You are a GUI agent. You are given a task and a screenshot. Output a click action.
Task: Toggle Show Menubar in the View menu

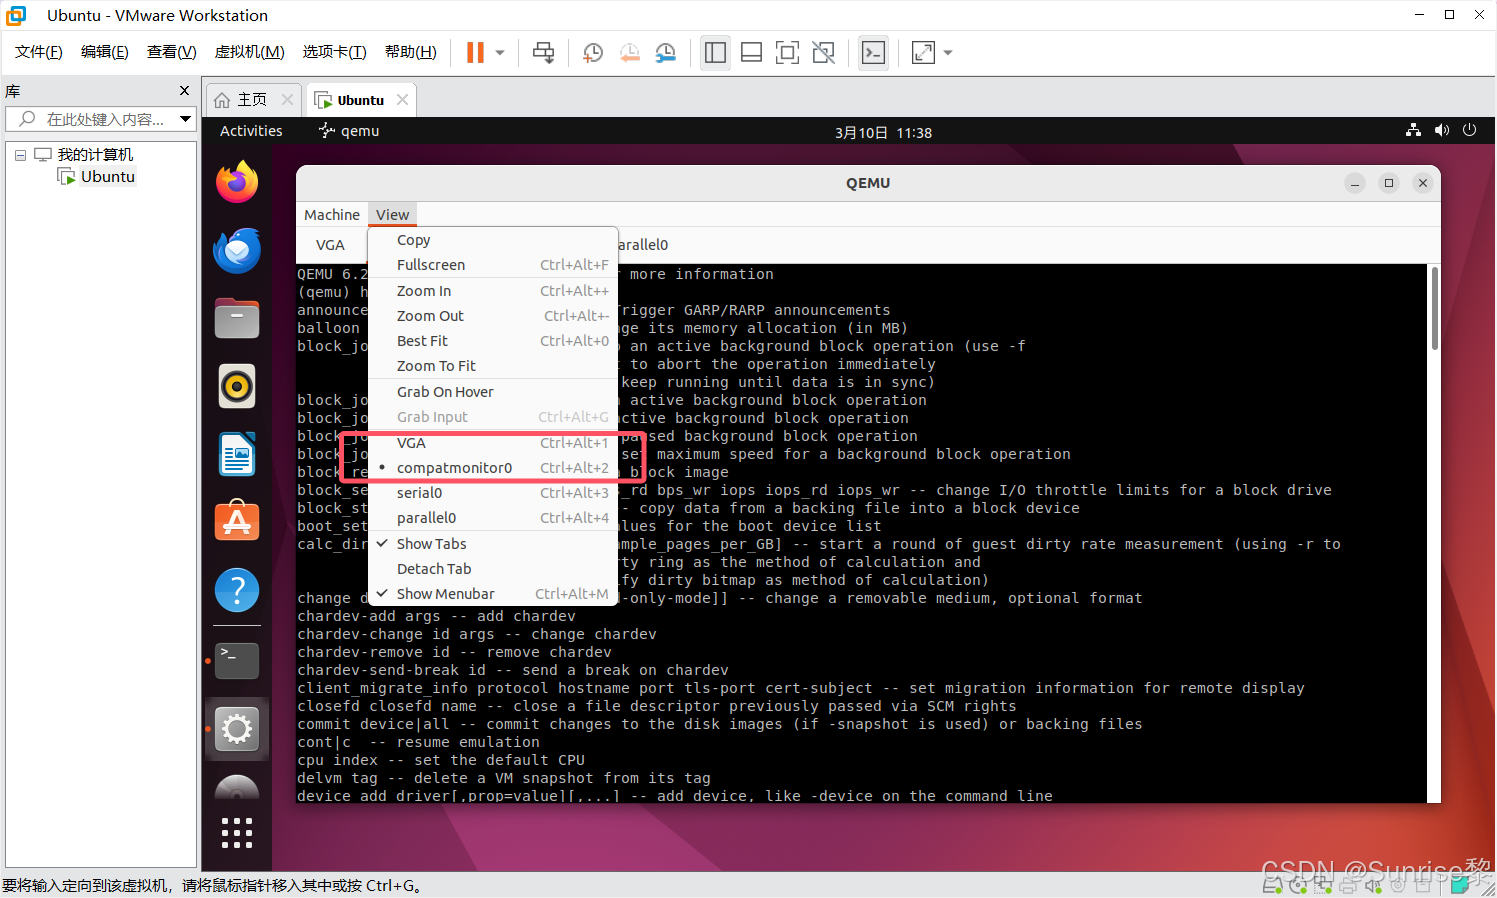point(494,594)
